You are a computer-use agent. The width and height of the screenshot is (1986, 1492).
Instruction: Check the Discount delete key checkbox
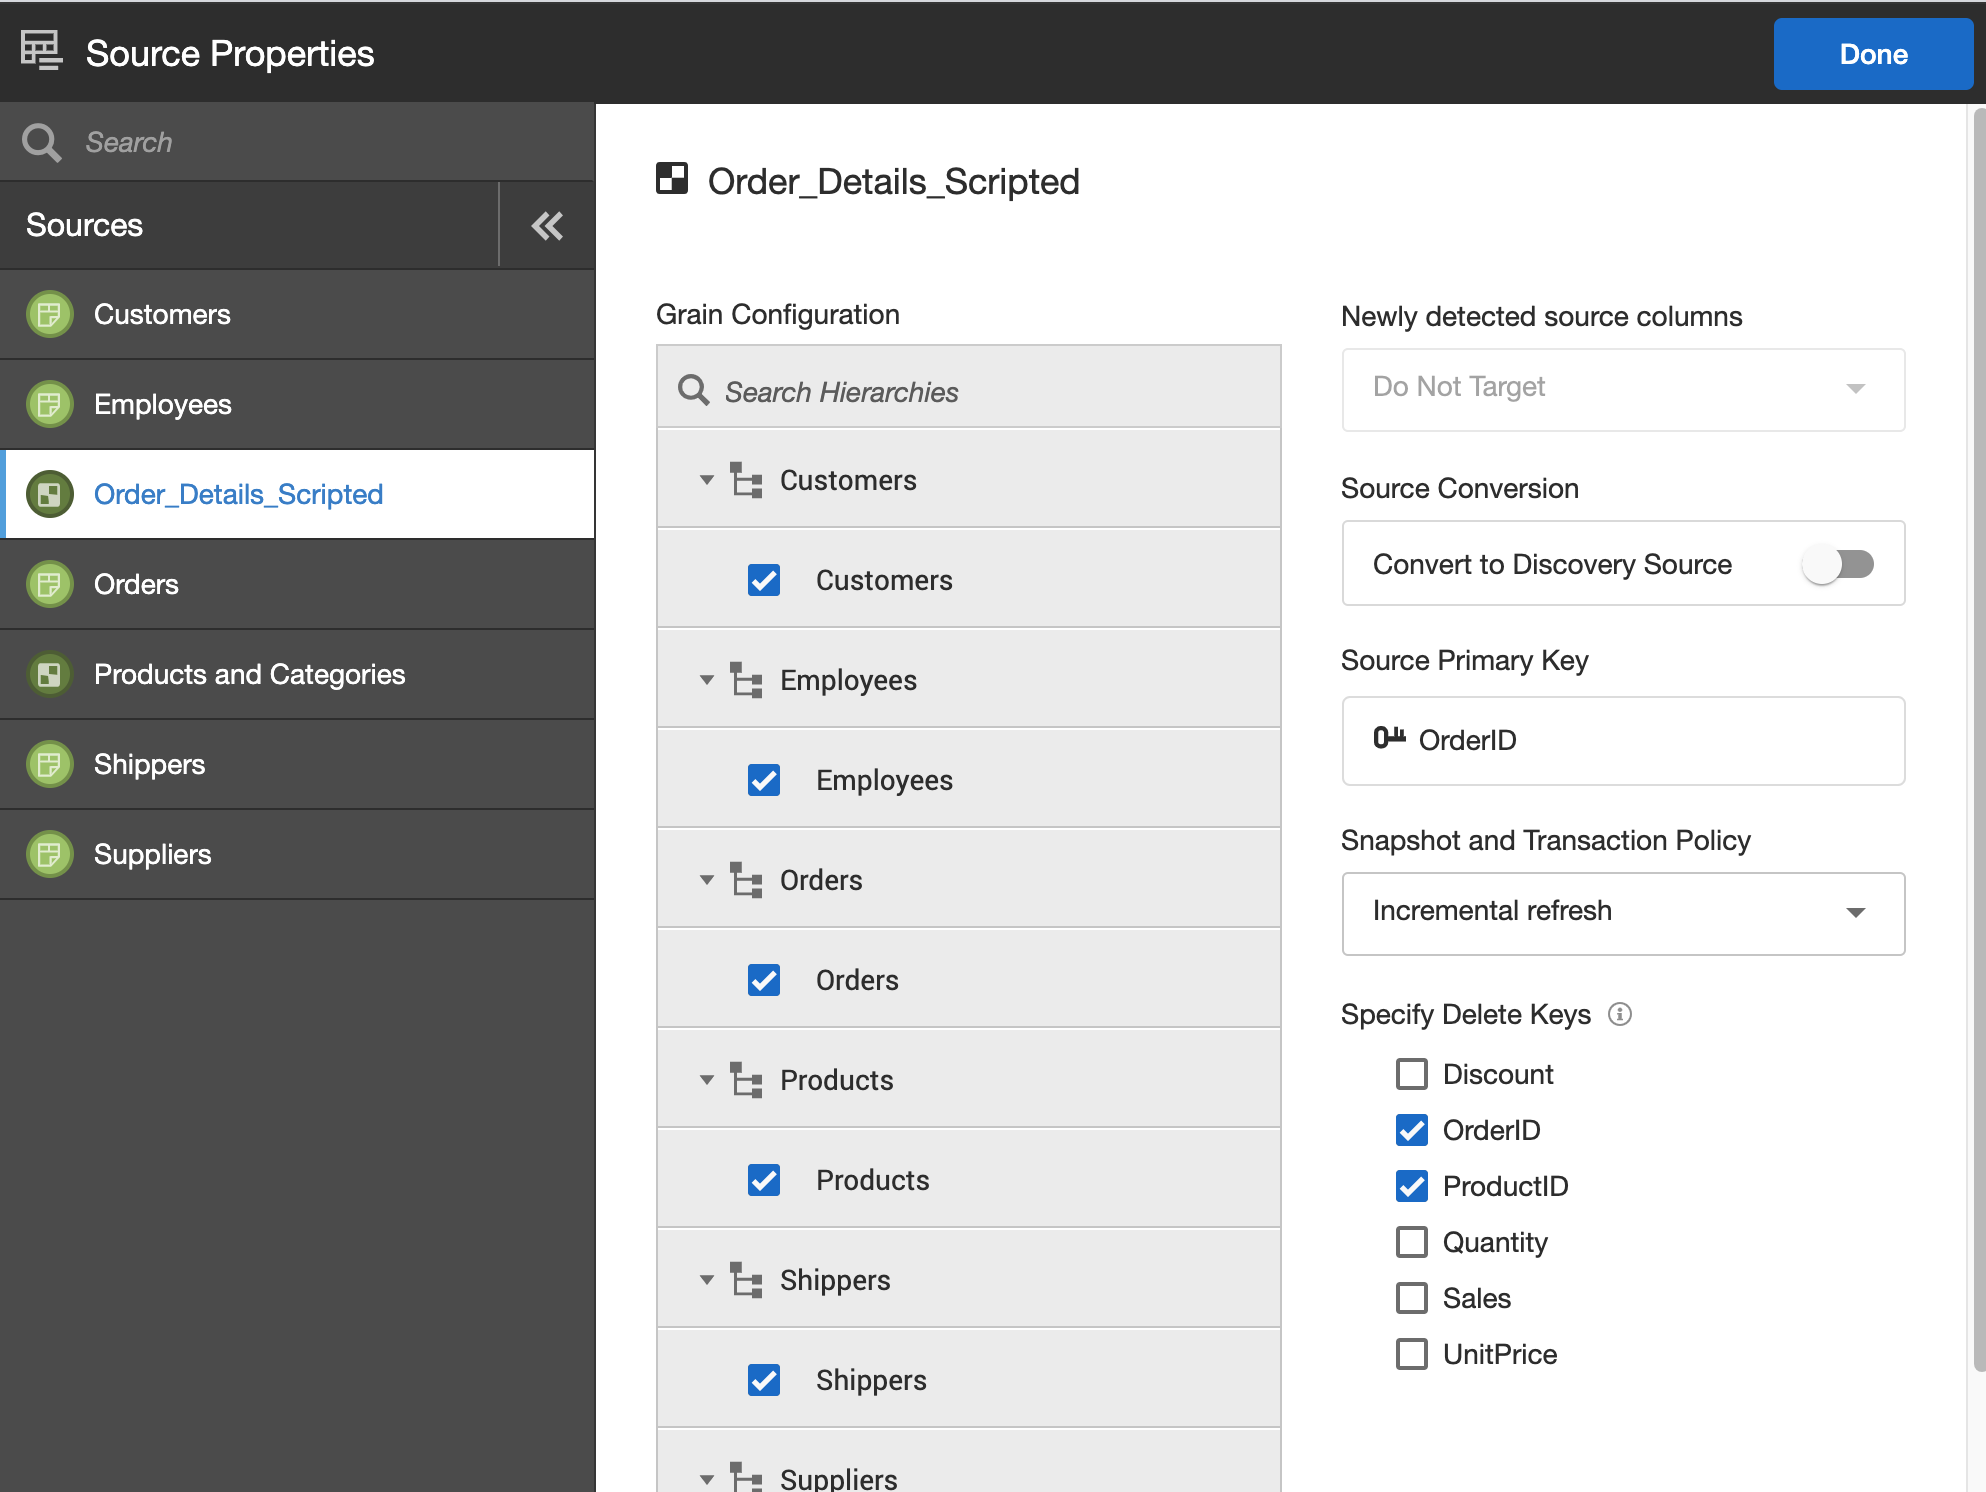pos(1411,1074)
